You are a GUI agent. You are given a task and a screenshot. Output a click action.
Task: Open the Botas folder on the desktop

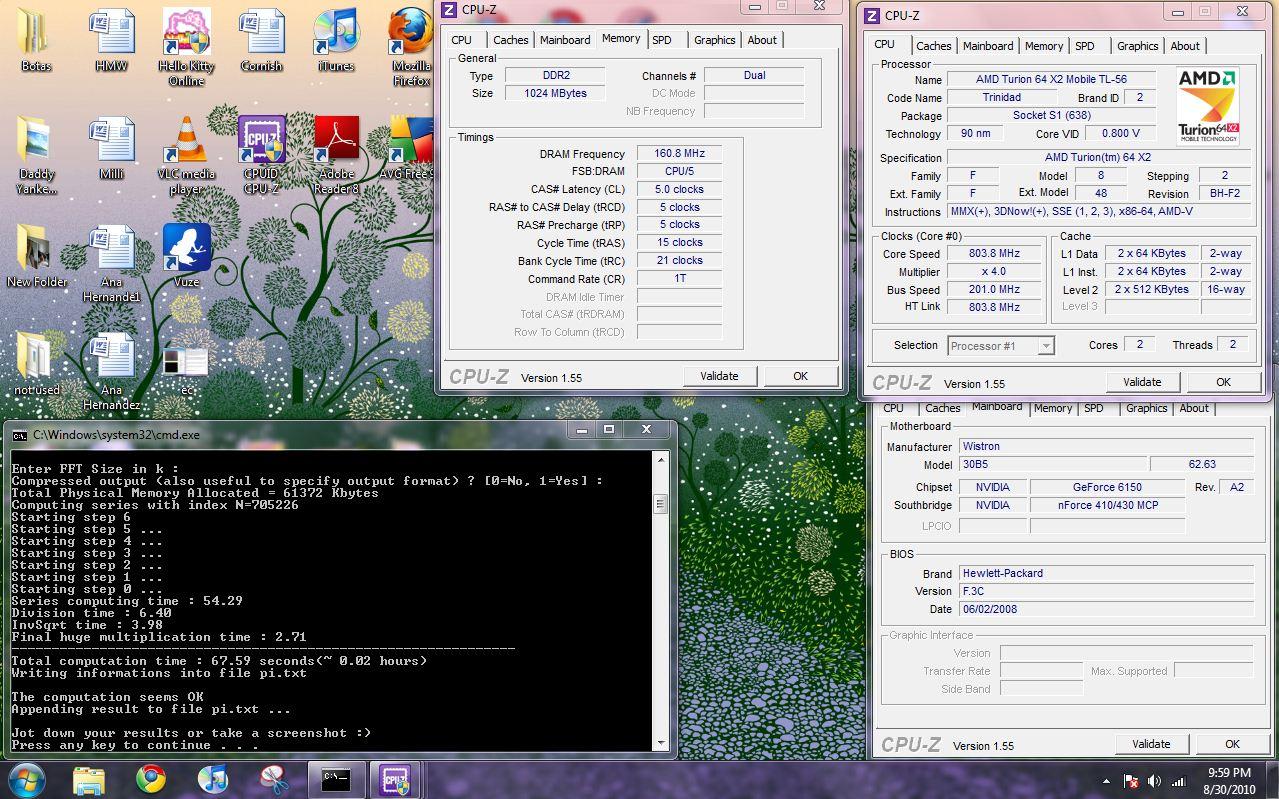click(36, 40)
